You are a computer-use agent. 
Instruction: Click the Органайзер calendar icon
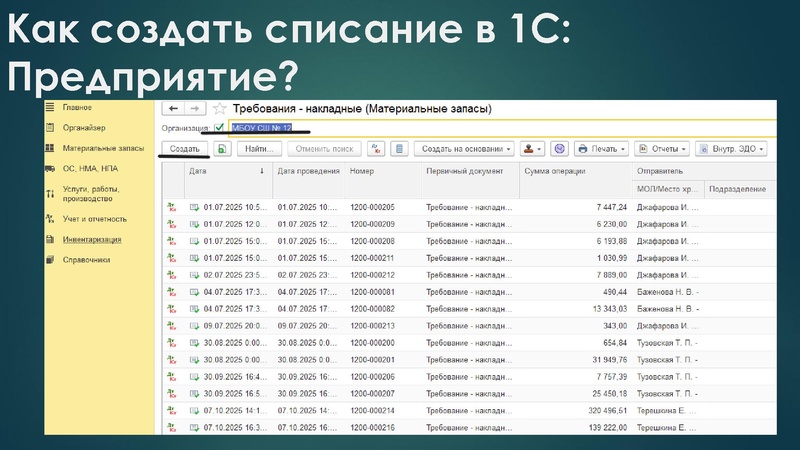coord(49,128)
